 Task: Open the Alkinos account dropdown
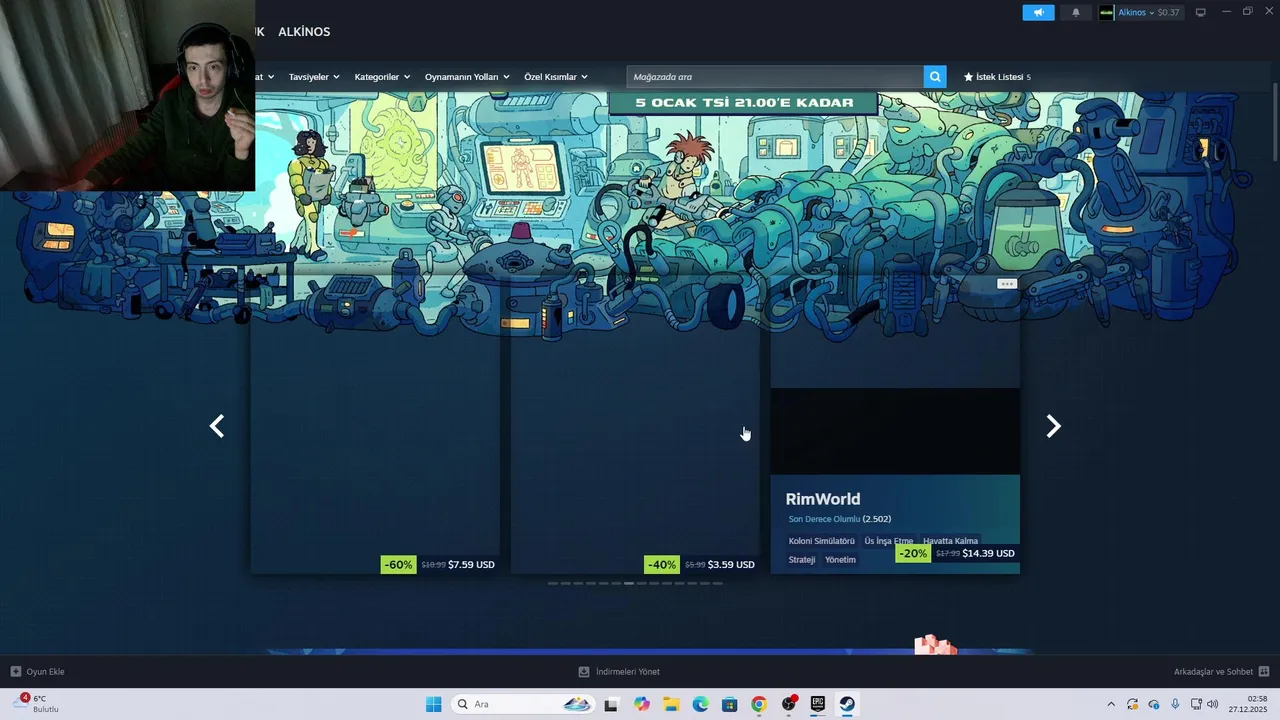point(1136,12)
